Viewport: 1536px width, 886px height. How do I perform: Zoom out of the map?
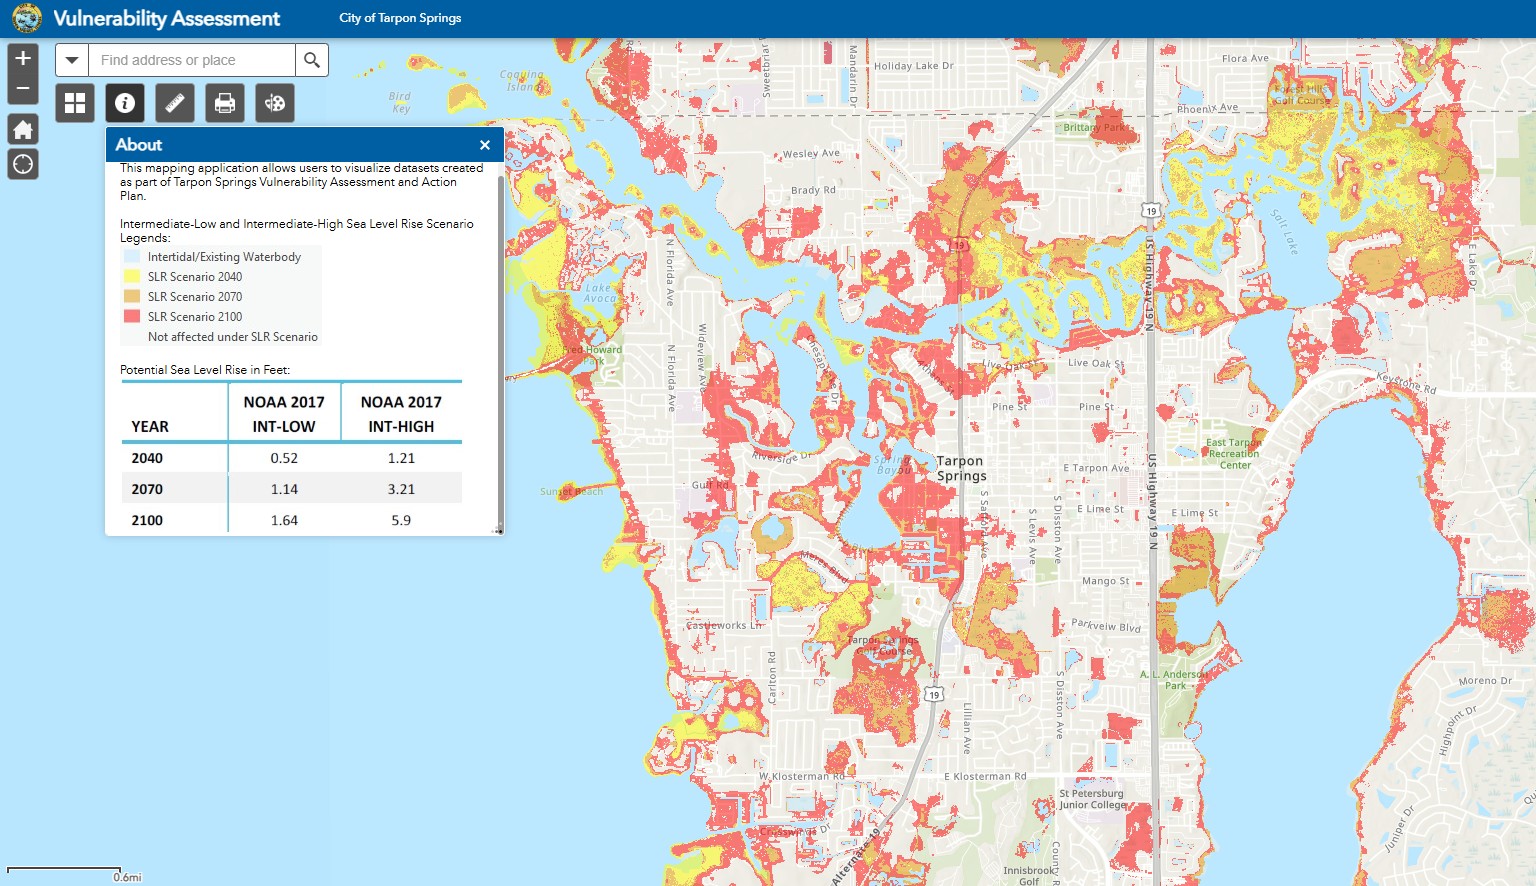(23, 89)
